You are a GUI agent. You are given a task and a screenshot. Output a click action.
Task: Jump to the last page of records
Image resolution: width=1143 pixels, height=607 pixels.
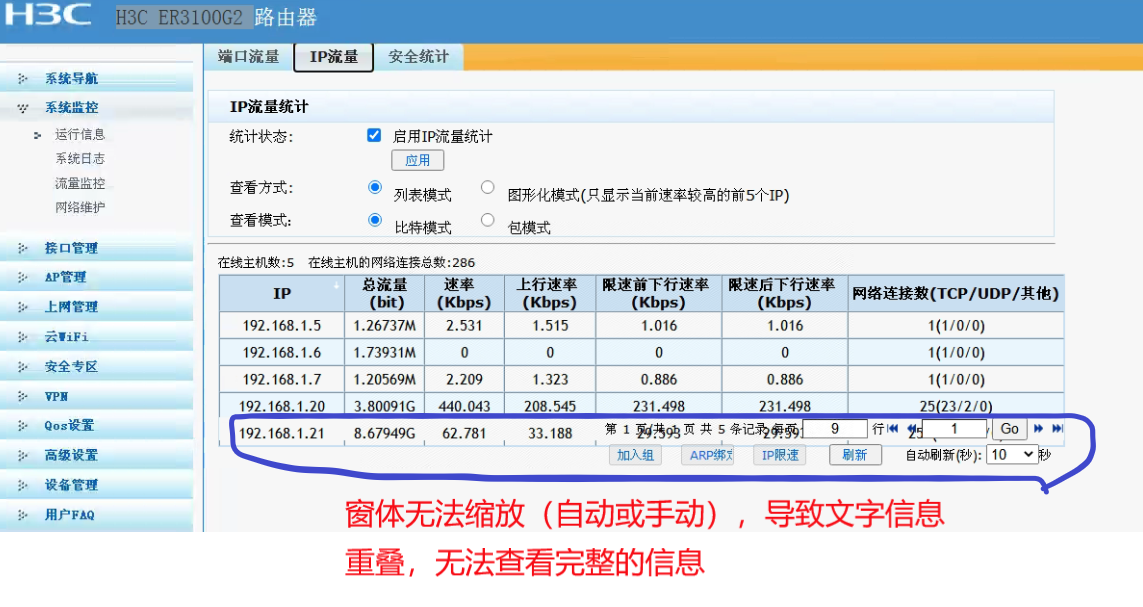1057,428
